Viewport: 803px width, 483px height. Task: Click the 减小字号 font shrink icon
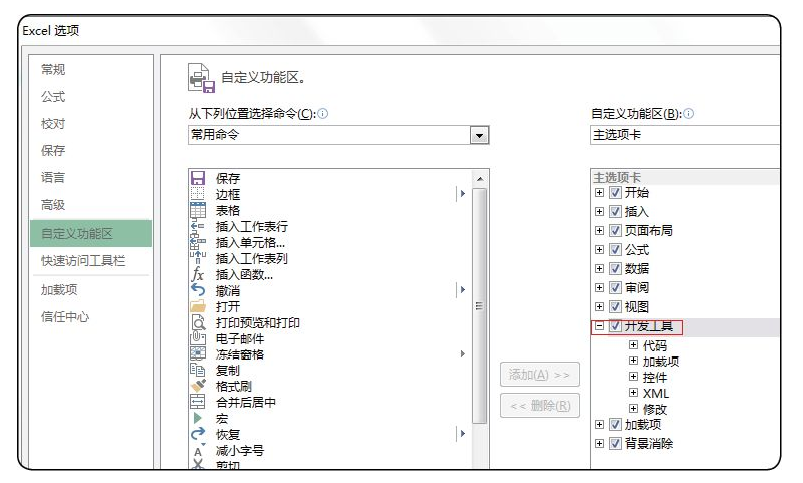[198, 450]
